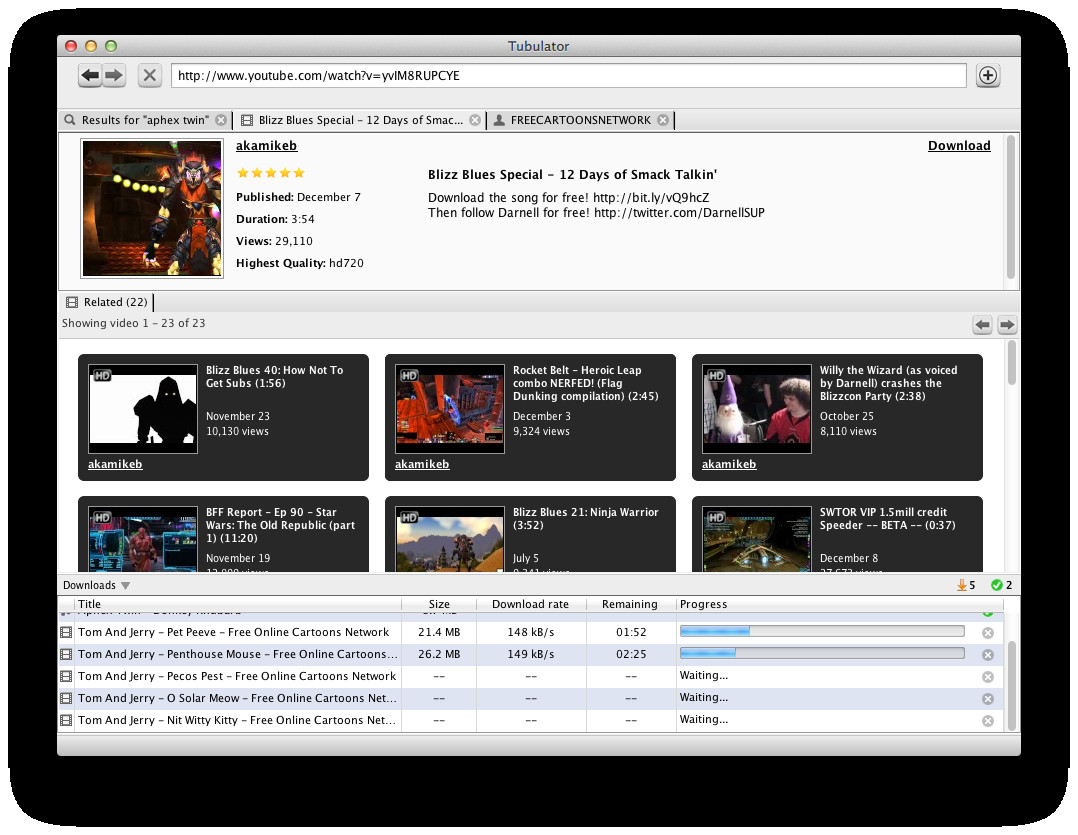The image size is (1078, 835).
Task: Click the plus button beside the URL field
Action: (x=988, y=75)
